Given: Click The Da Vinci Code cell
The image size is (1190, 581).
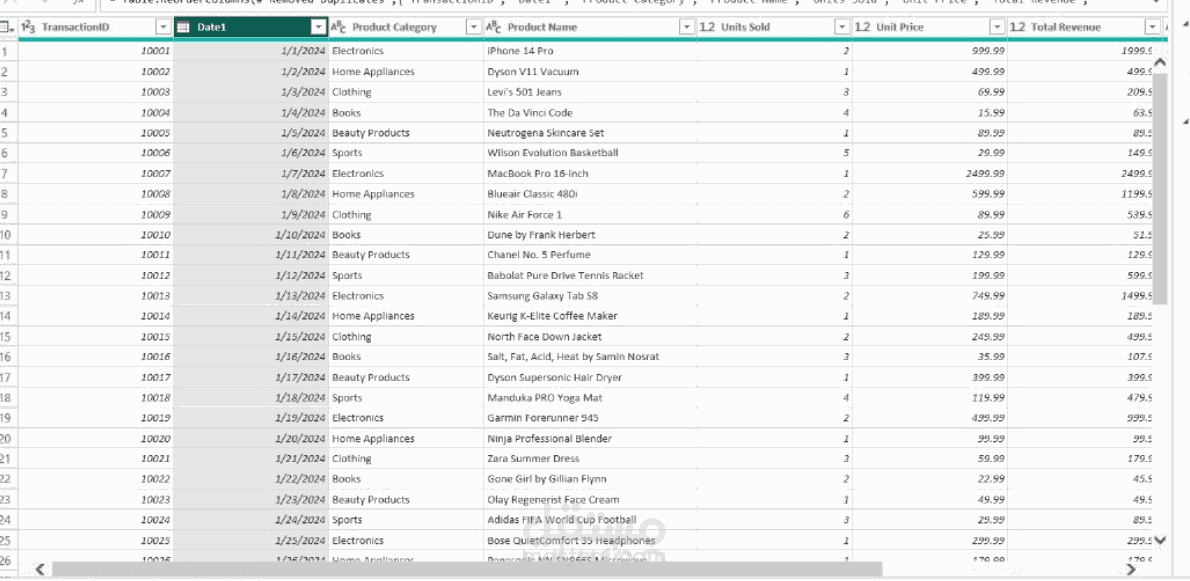Looking at the screenshot, I should [590, 113].
